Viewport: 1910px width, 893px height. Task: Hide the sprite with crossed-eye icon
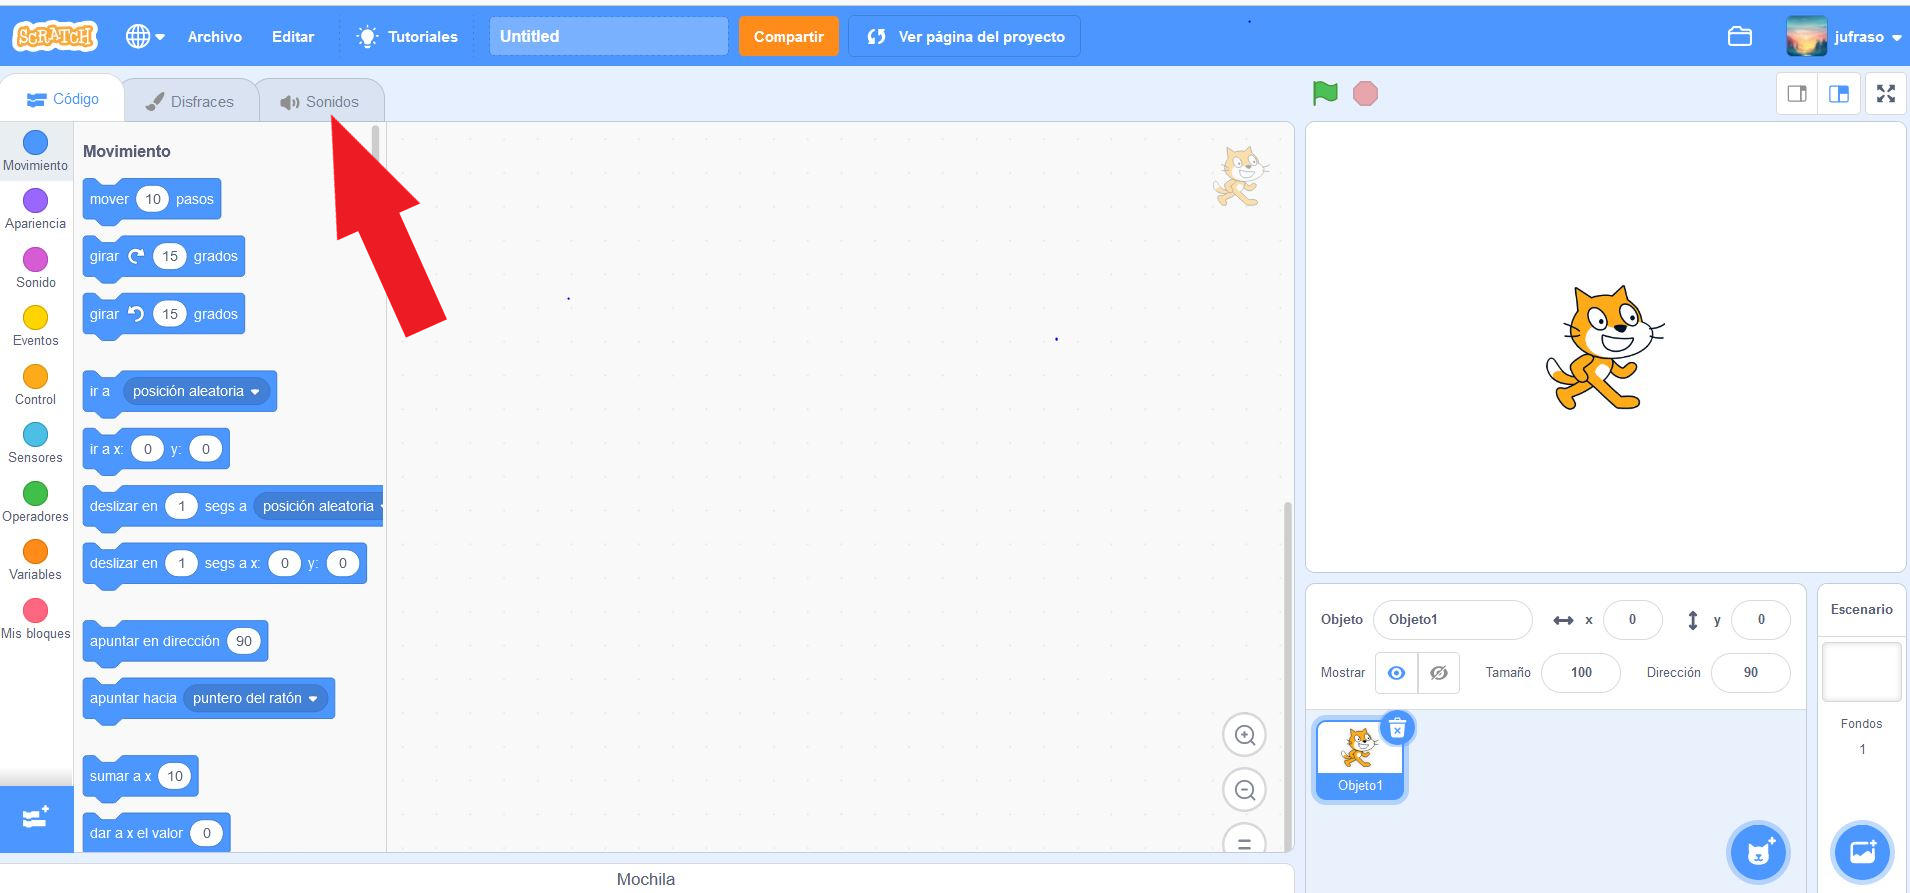[1438, 673]
